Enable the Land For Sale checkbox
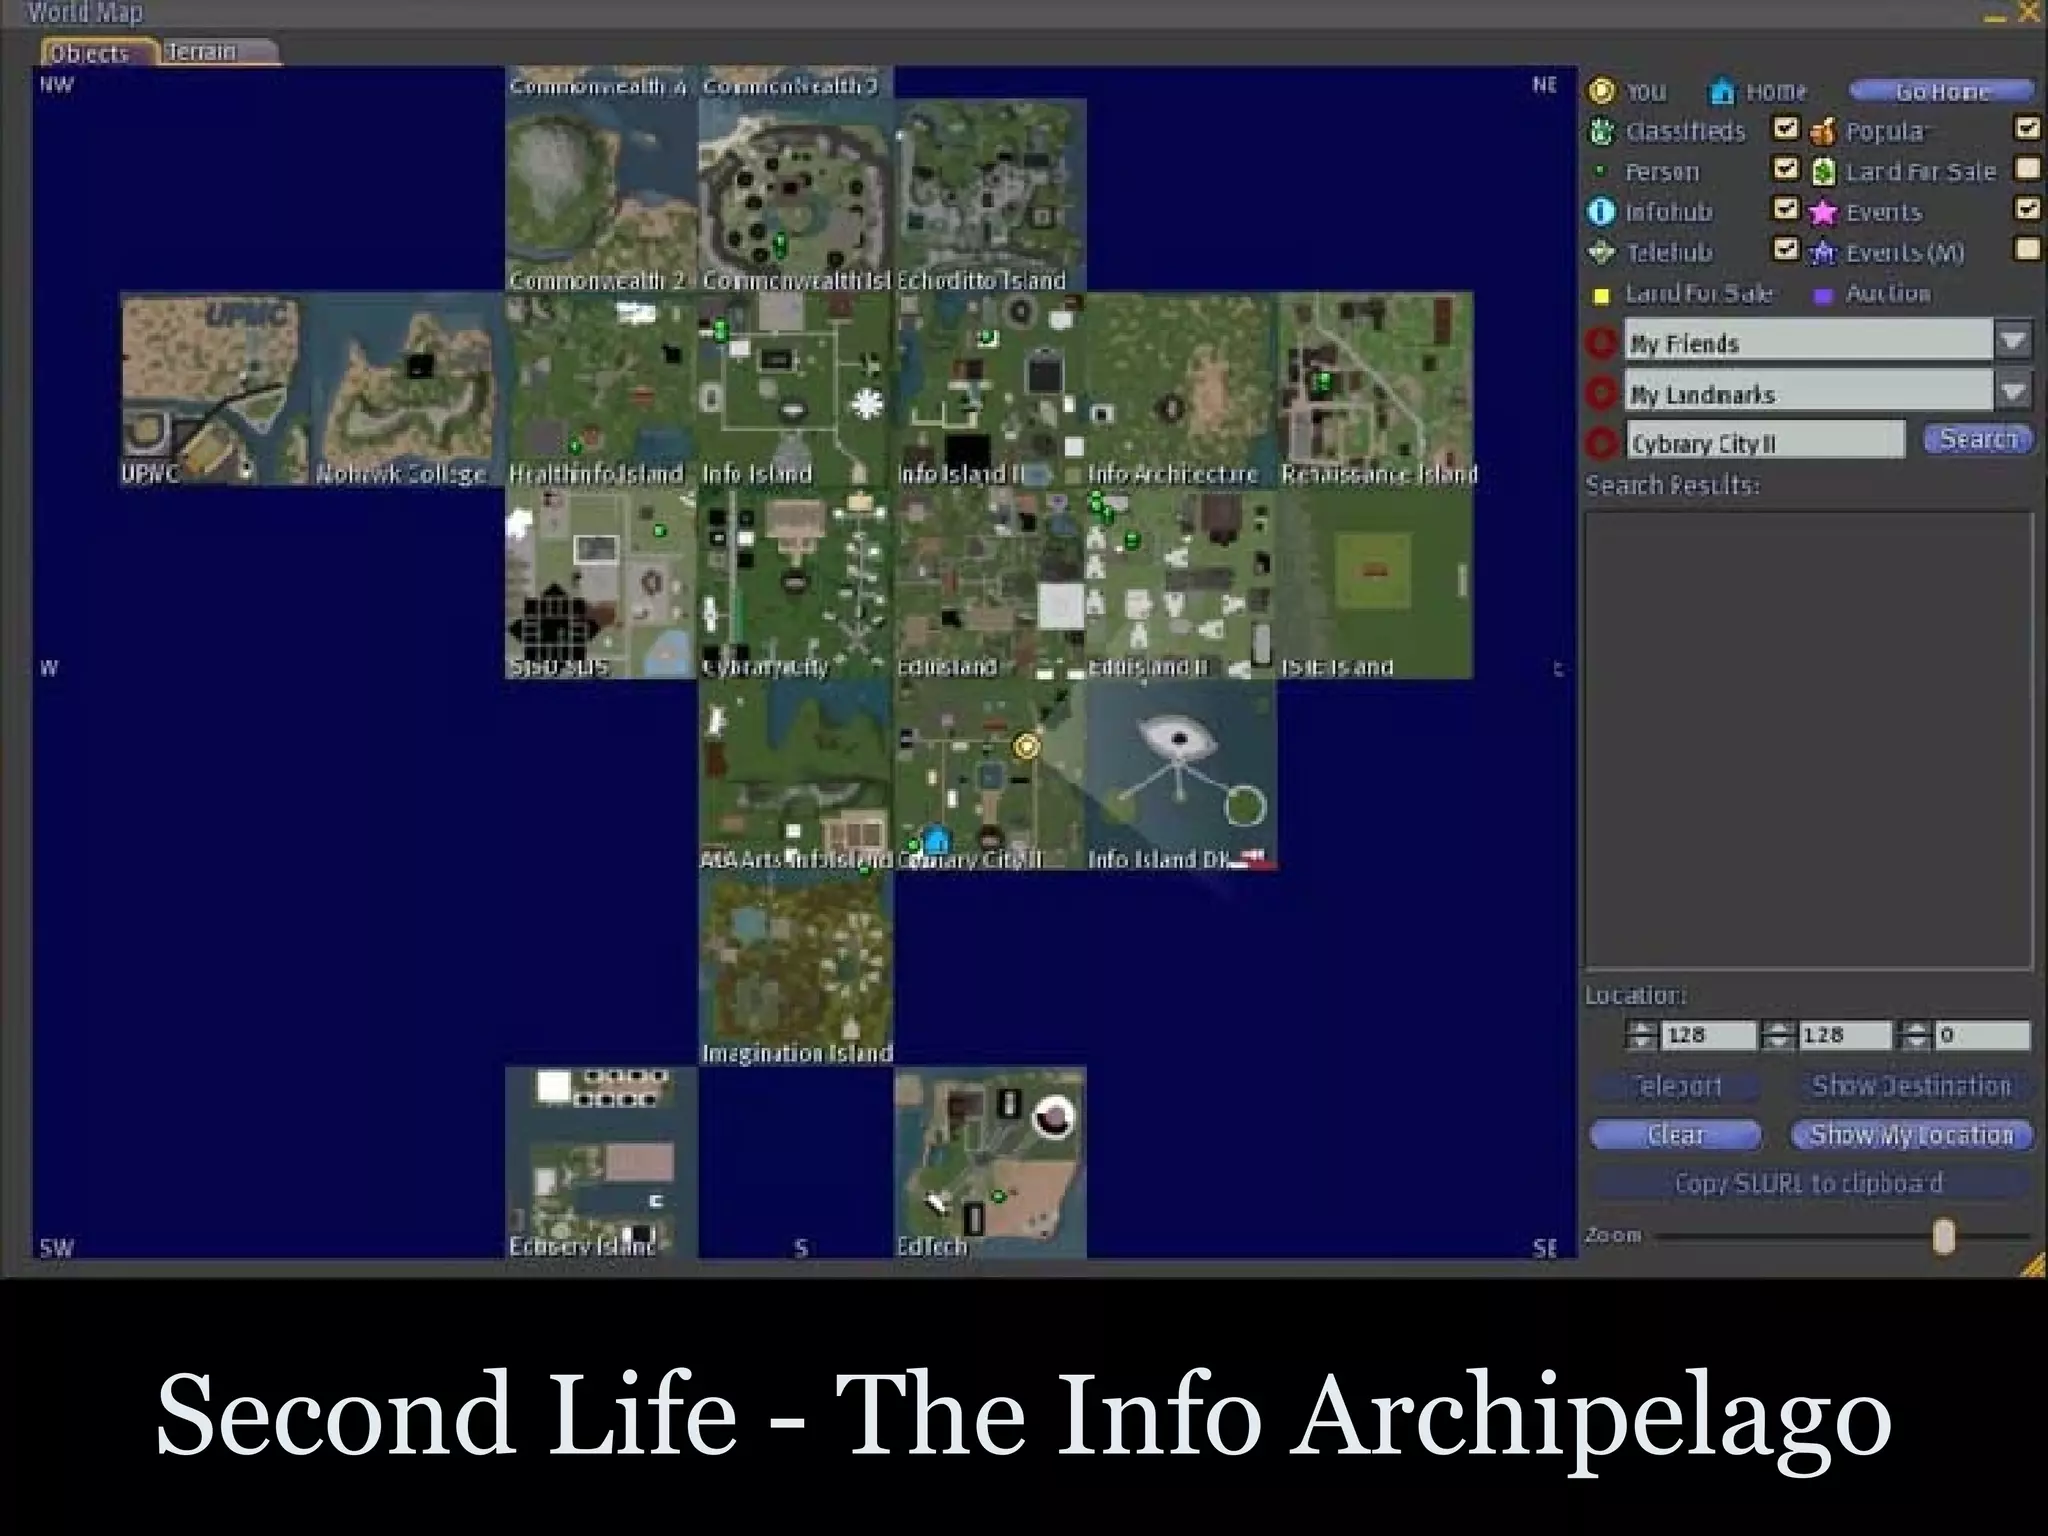 coord(2027,168)
